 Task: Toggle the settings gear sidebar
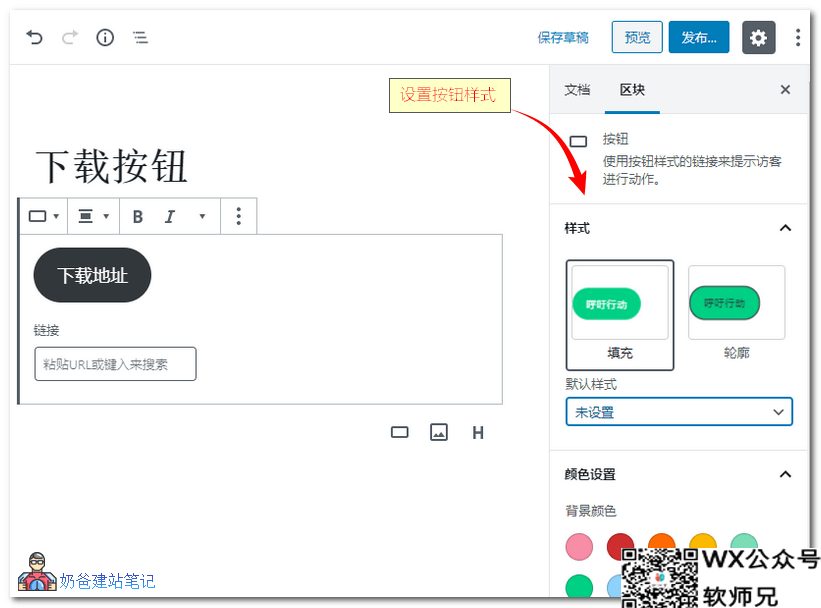[758, 38]
